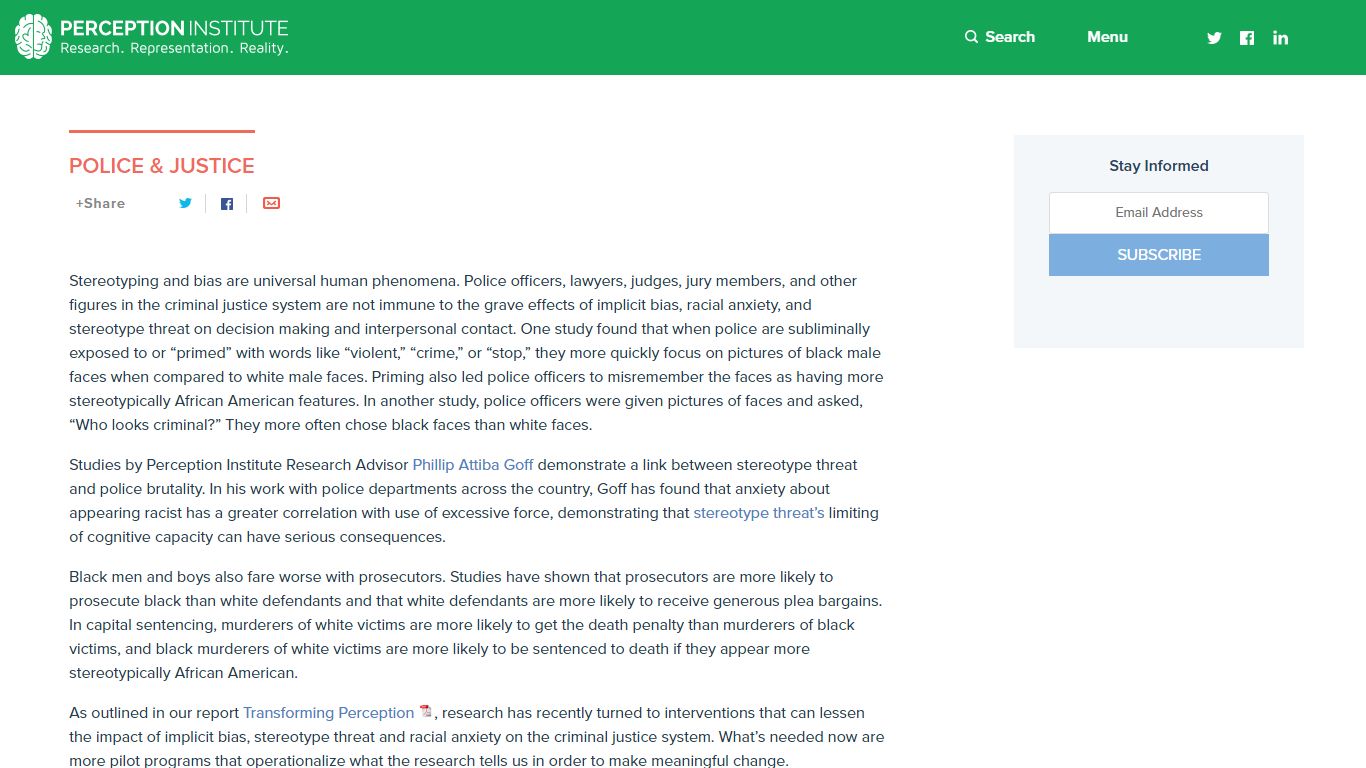Click the search magnifier icon
Image resolution: width=1366 pixels, height=768 pixels.
(x=971, y=37)
